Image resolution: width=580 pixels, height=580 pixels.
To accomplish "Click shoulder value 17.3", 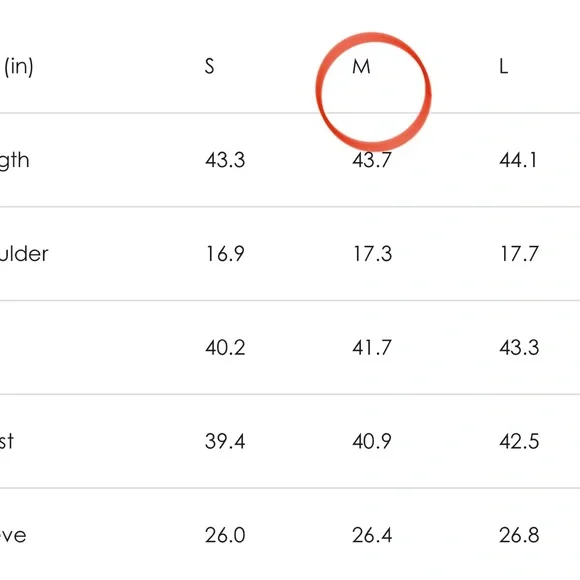I will pos(372,254).
